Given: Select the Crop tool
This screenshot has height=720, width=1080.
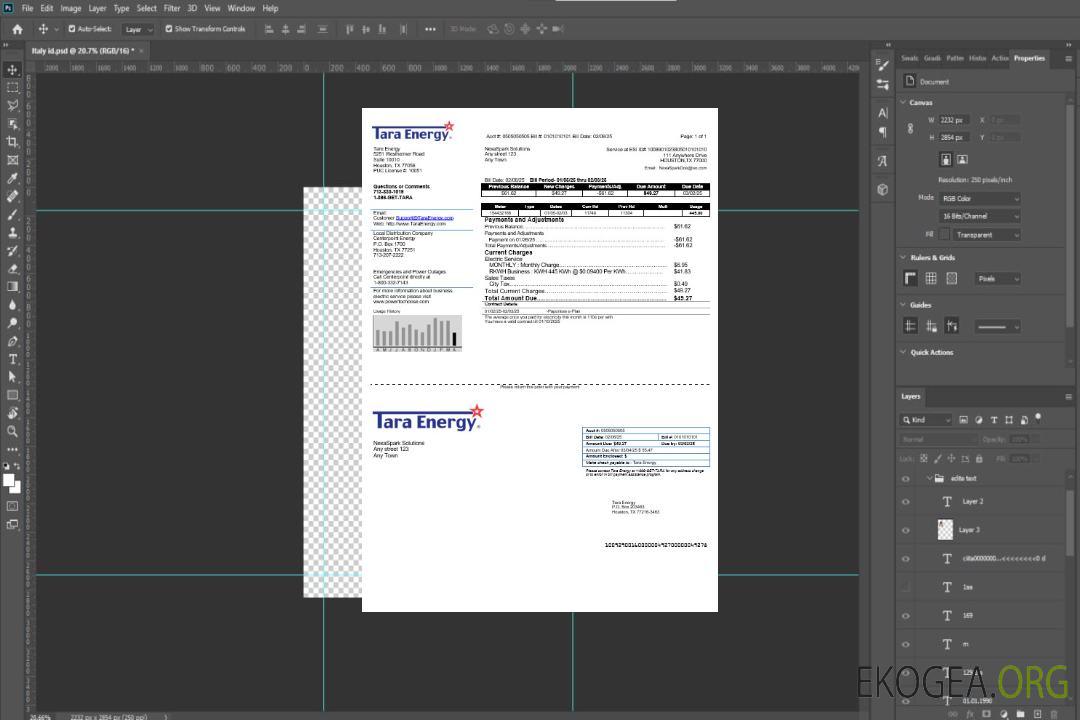Looking at the screenshot, I should click(13, 142).
